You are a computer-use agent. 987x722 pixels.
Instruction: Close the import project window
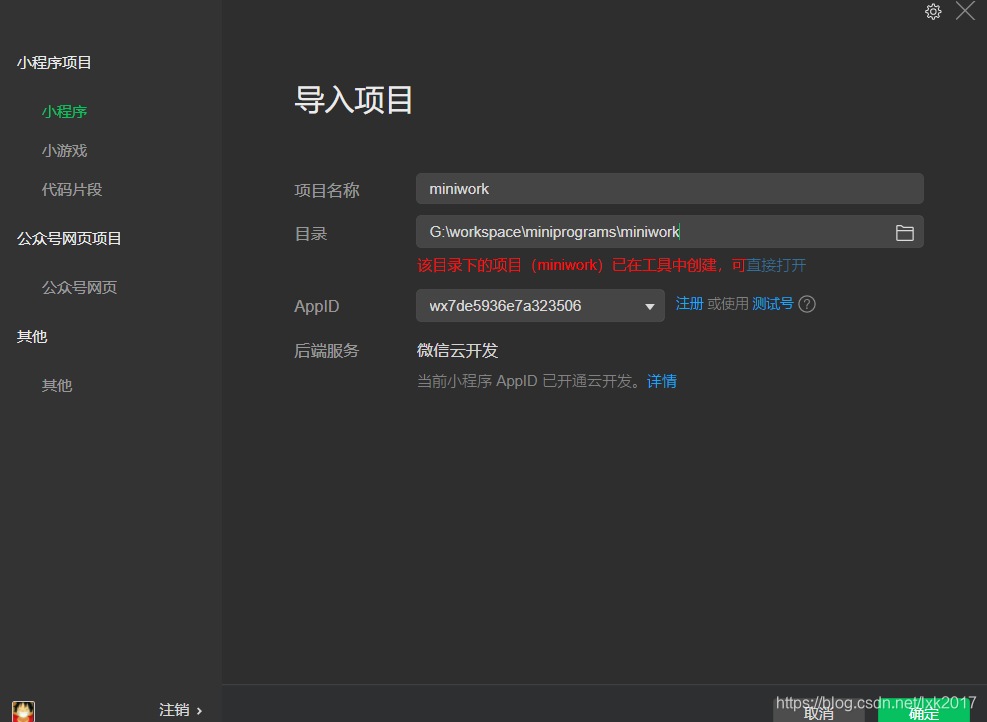pyautogui.click(x=965, y=11)
